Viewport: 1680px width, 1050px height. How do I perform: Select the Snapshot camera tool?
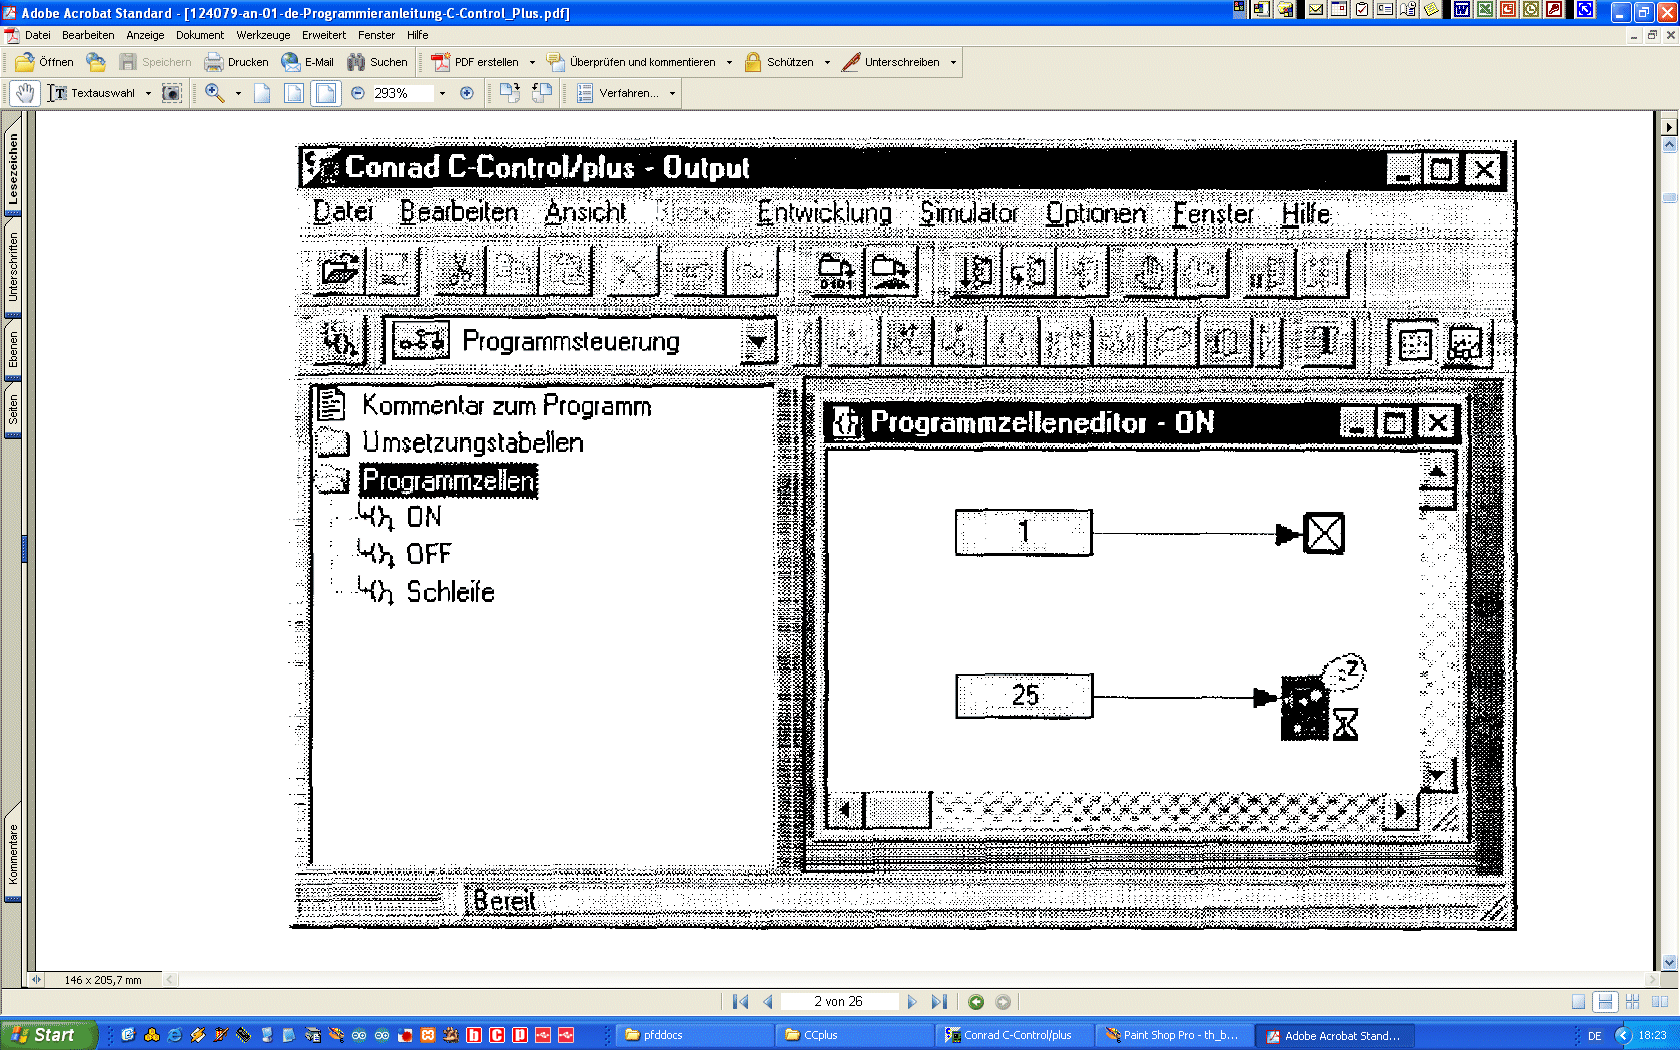(x=172, y=93)
